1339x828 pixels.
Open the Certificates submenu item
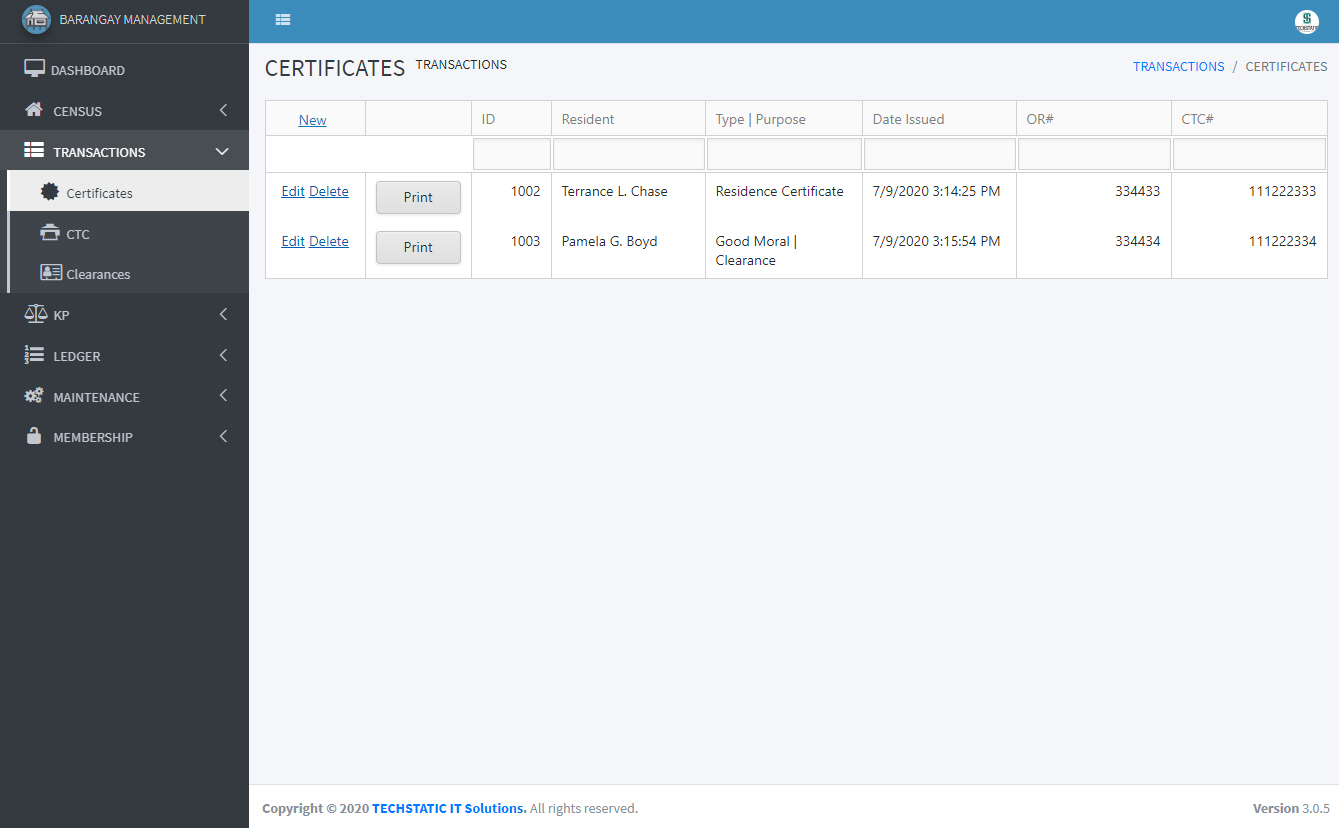128,192
